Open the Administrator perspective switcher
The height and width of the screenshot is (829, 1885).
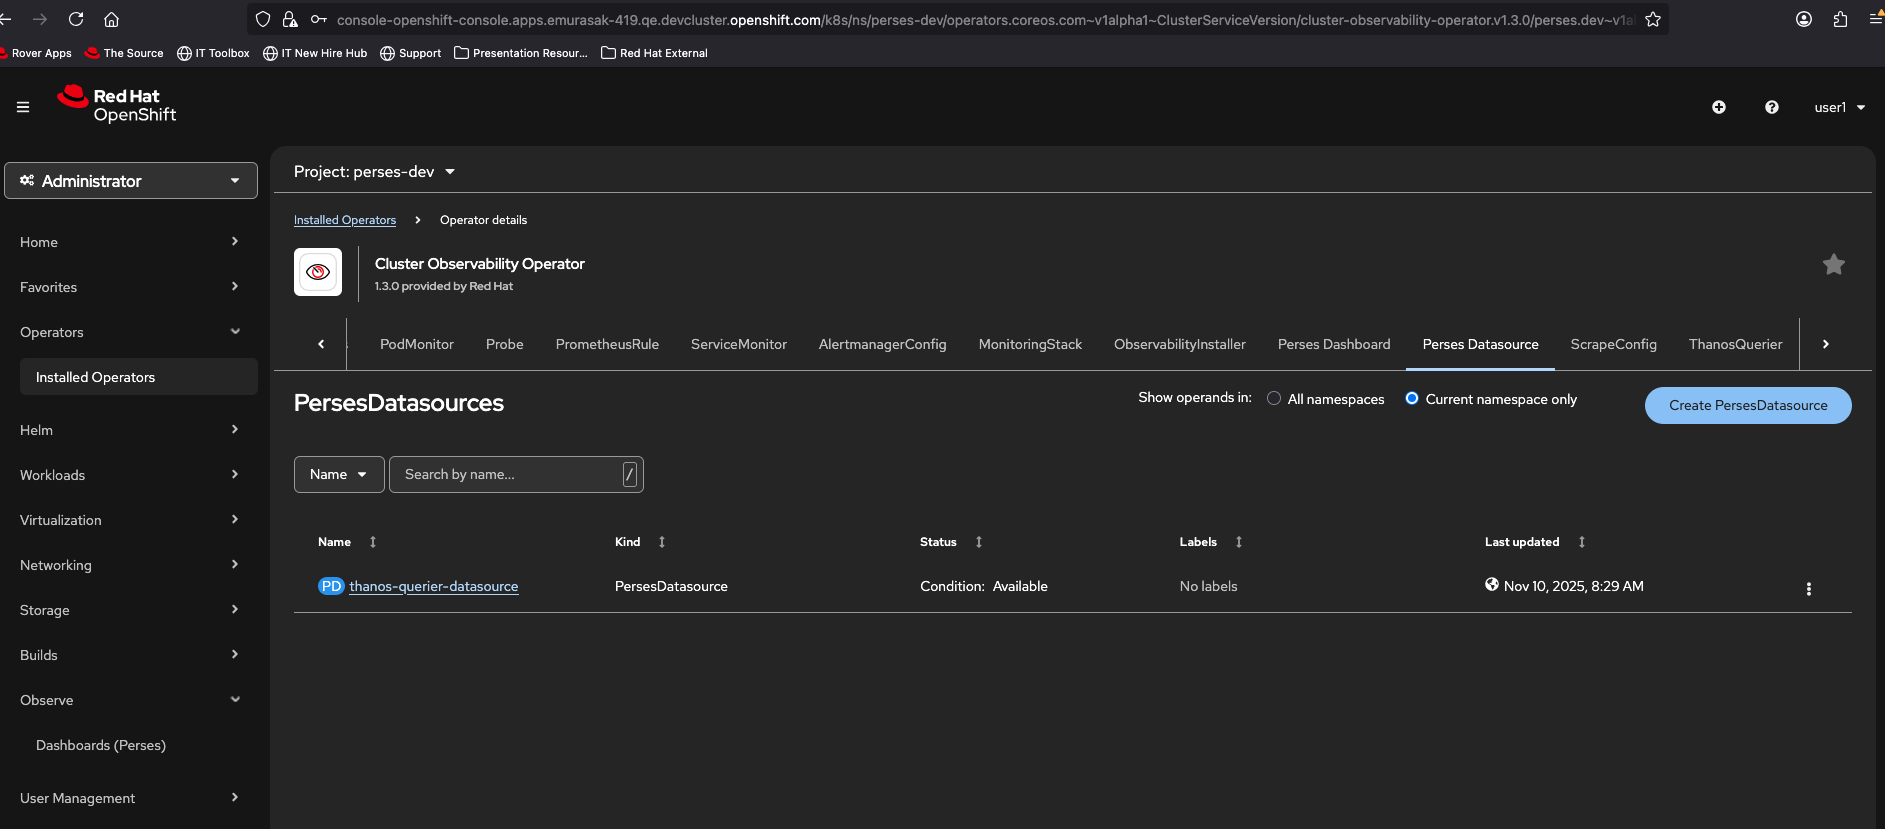[x=131, y=181]
